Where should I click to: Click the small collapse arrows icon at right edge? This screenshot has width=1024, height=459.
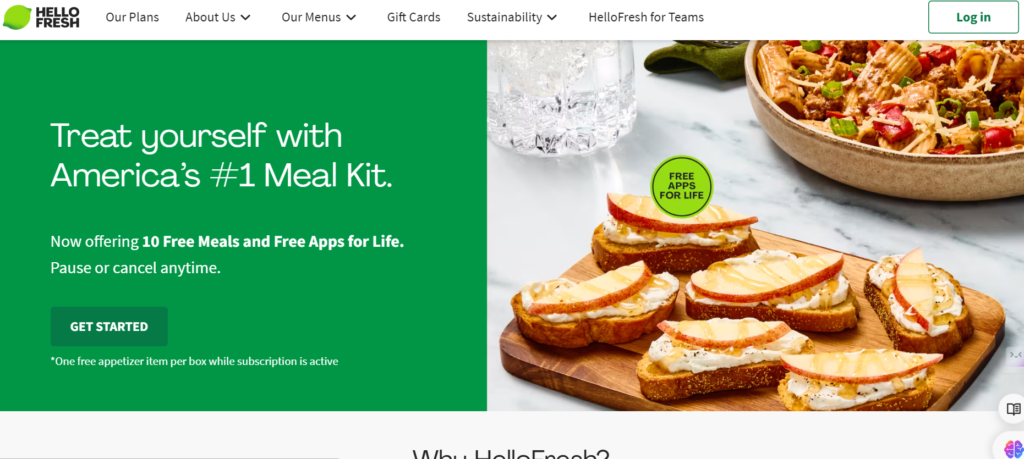[1015, 355]
